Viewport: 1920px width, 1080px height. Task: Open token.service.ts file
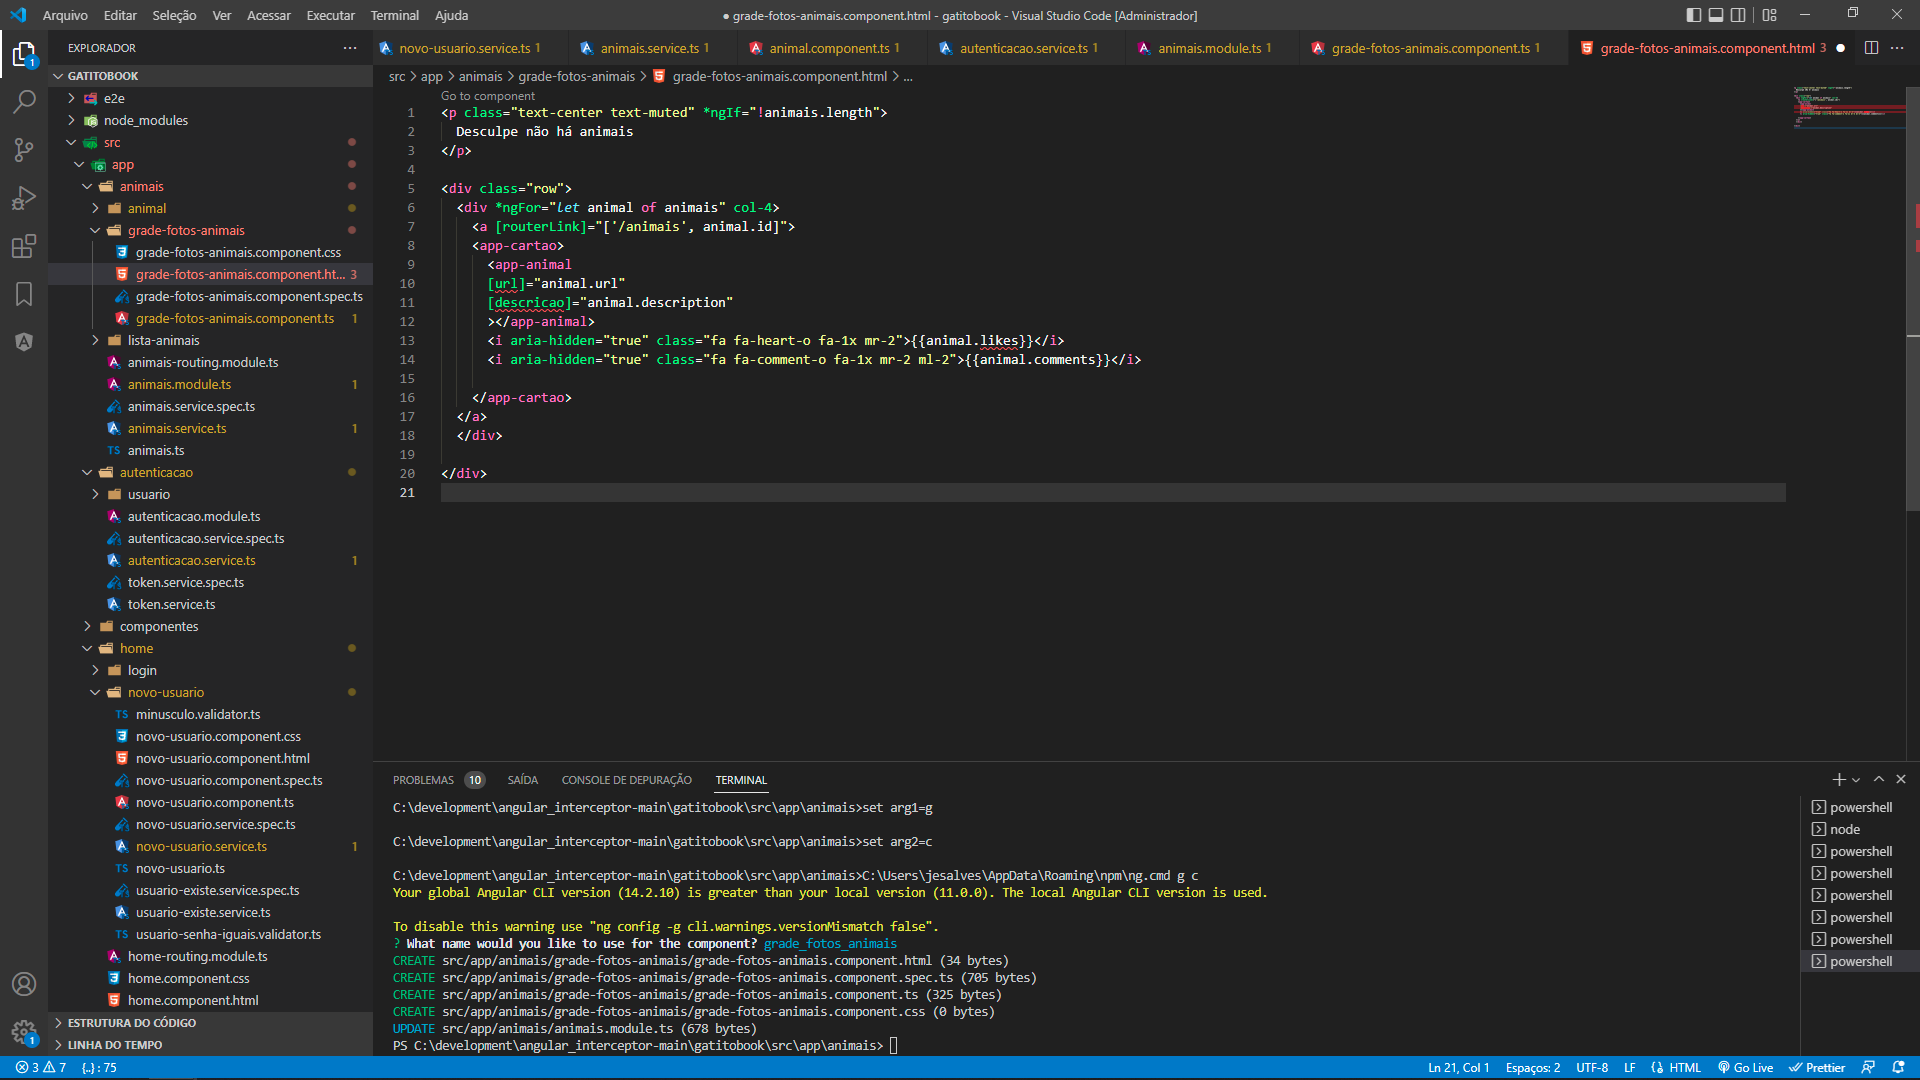[x=210, y=604]
